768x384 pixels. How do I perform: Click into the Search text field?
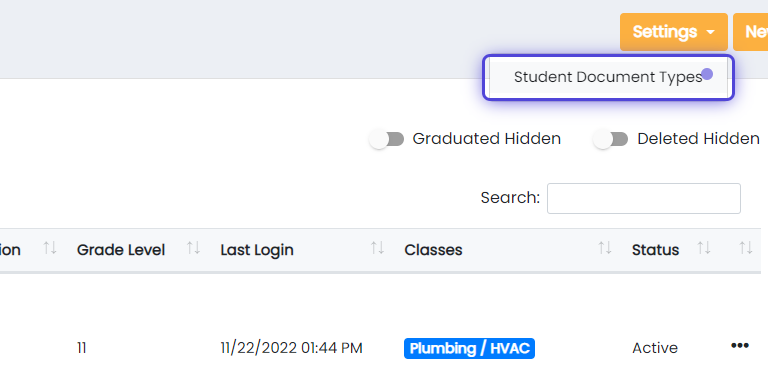(644, 198)
